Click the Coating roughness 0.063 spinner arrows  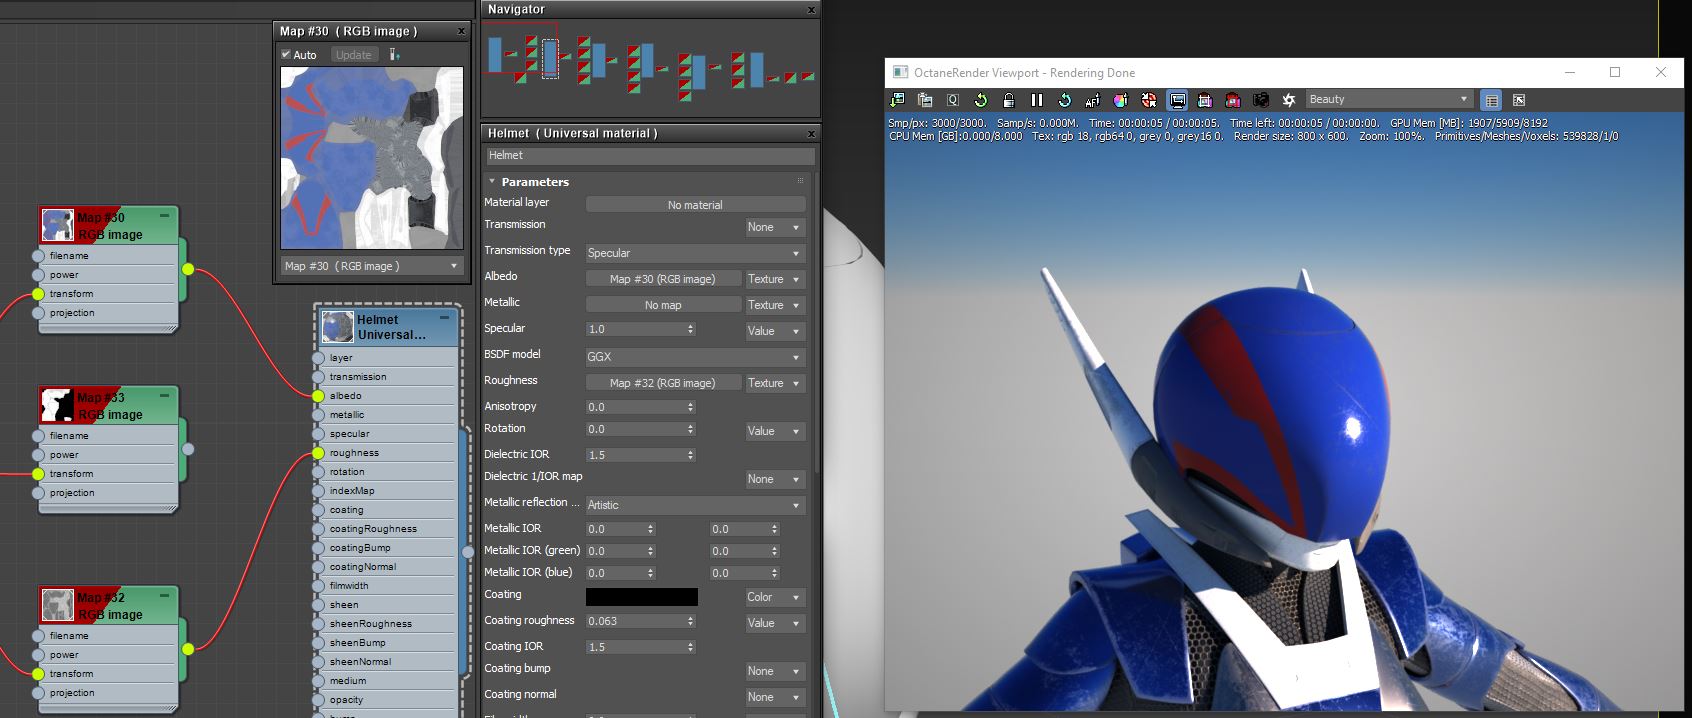[690, 621]
